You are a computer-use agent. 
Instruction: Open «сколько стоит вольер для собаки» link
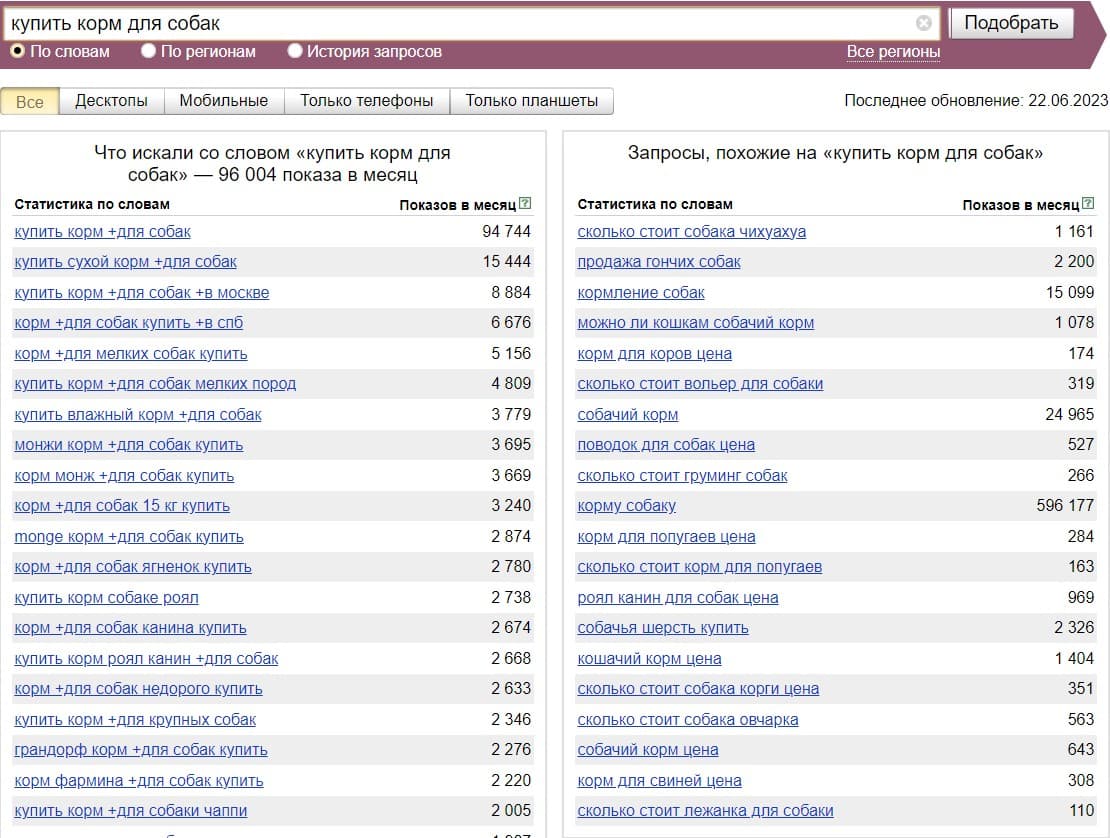(700, 384)
